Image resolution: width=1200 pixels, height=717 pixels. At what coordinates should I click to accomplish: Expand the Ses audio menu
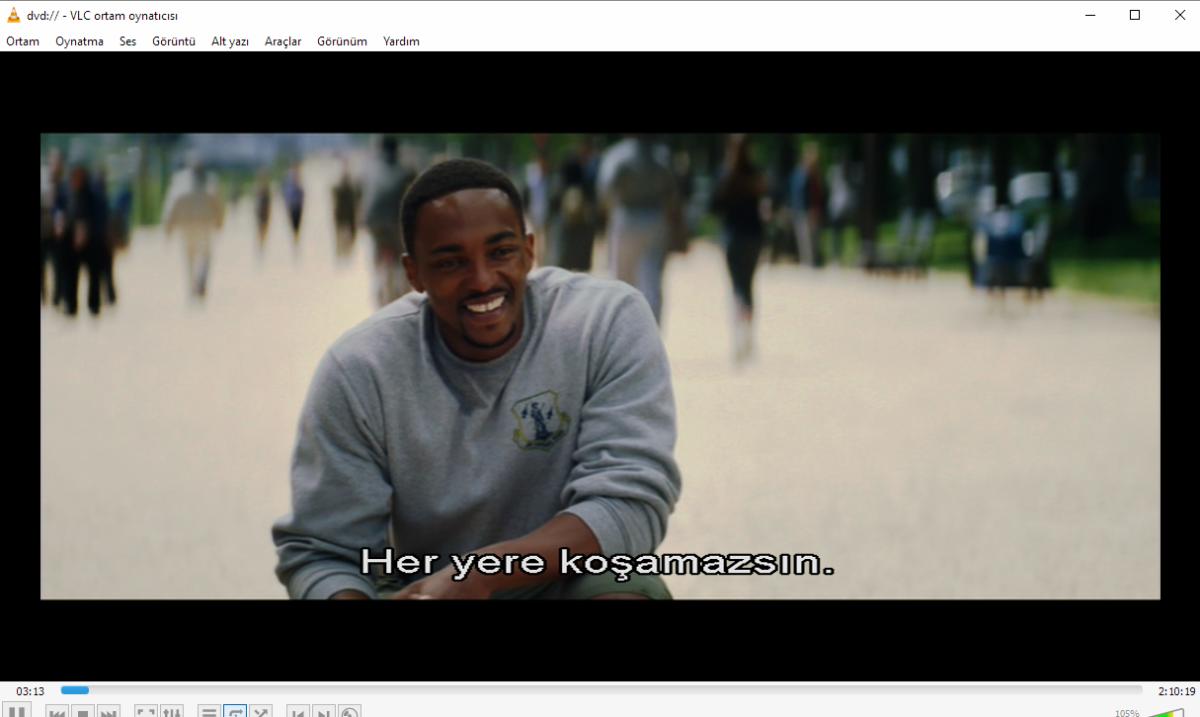128,41
